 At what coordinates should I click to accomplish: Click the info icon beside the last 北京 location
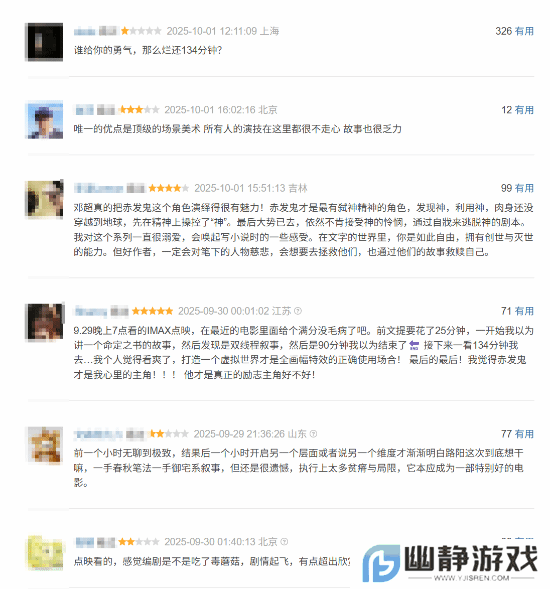(284, 542)
